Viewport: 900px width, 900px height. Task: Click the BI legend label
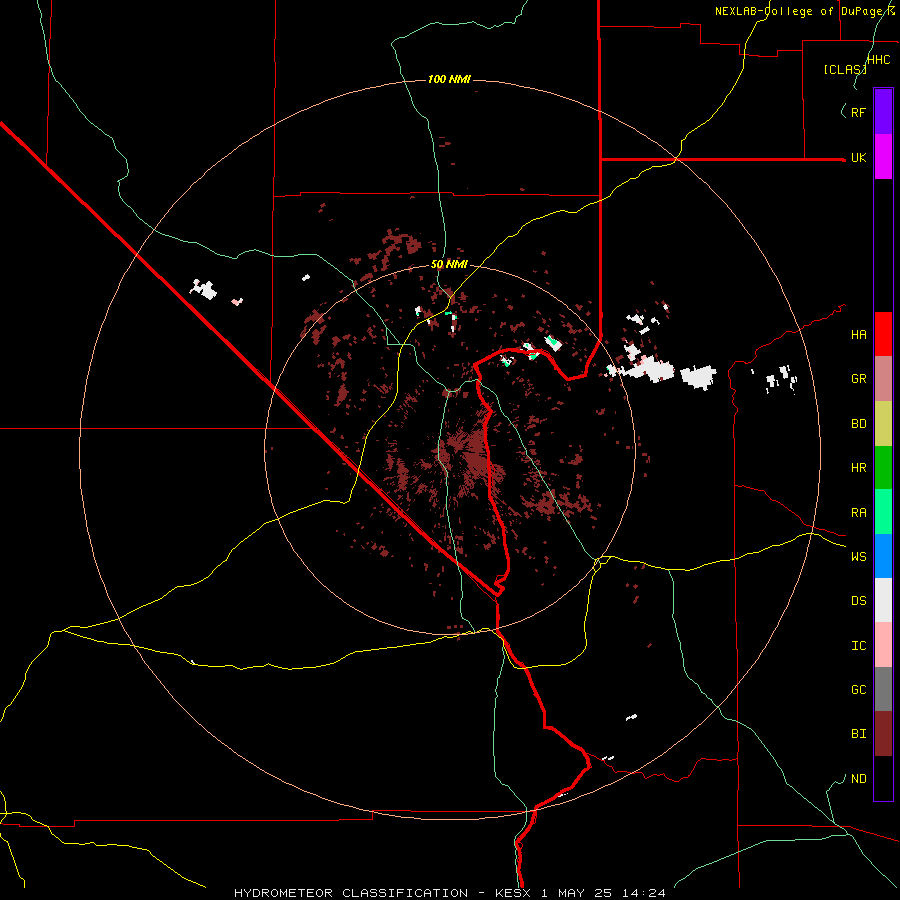[x=858, y=734]
